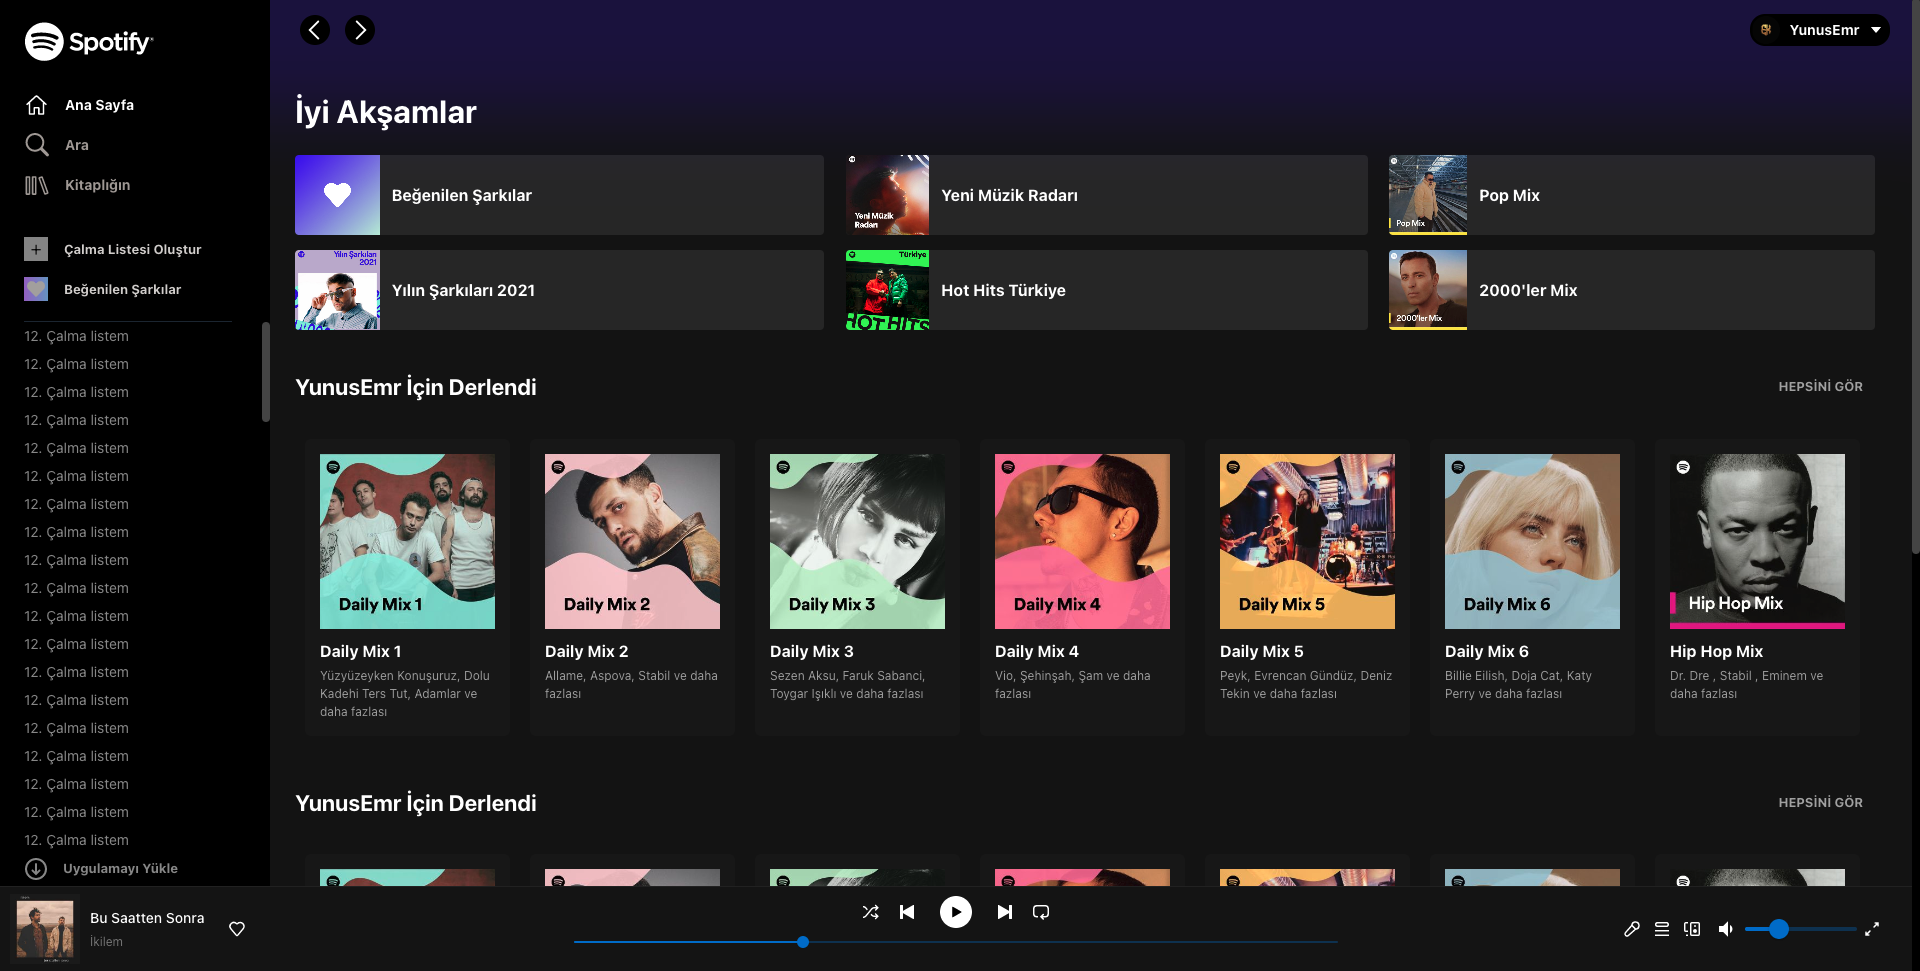Open the Pop Mix shortcut card
The width and height of the screenshot is (1920, 971).
pyautogui.click(x=1632, y=195)
